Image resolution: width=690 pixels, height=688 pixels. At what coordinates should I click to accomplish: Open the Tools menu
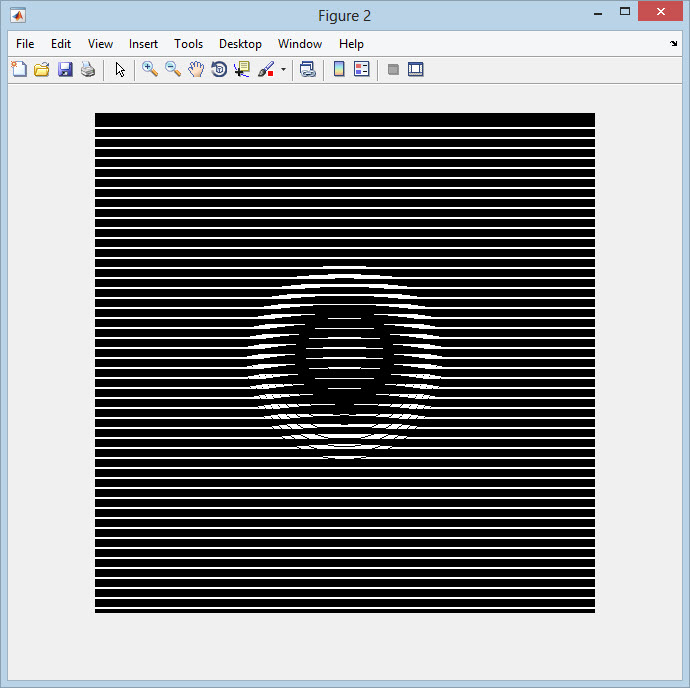pyautogui.click(x=188, y=44)
